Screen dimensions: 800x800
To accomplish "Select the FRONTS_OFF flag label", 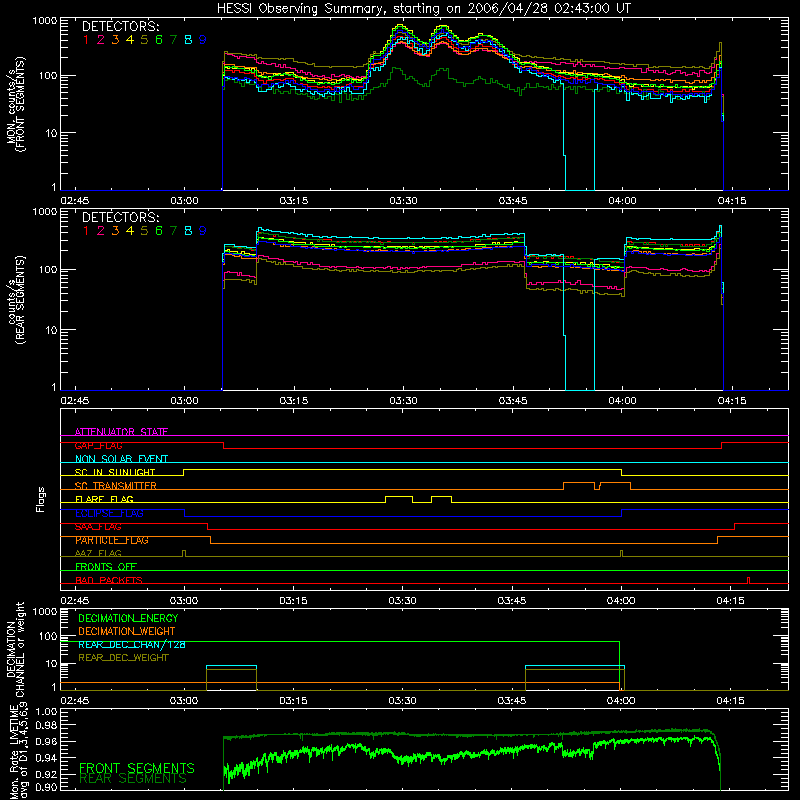I will coord(106,566).
